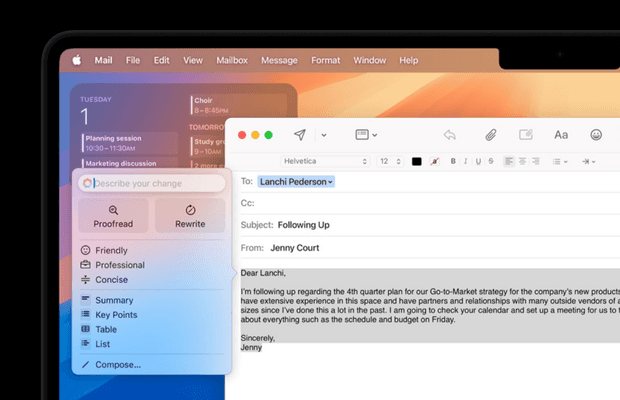The image size is (620, 400).
Task: Click the Study group event in the calendar widget
Action: click(x=208, y=146)
